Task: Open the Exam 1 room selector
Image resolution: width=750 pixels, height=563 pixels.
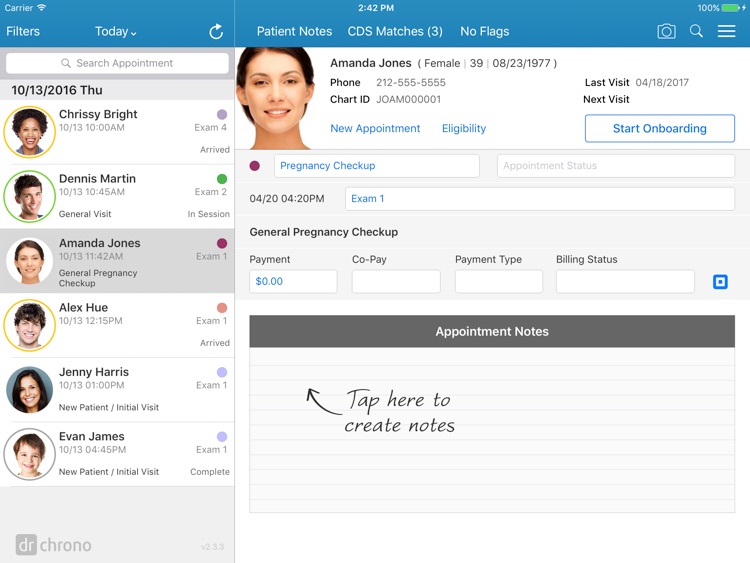Action: (x=539, y=199)
